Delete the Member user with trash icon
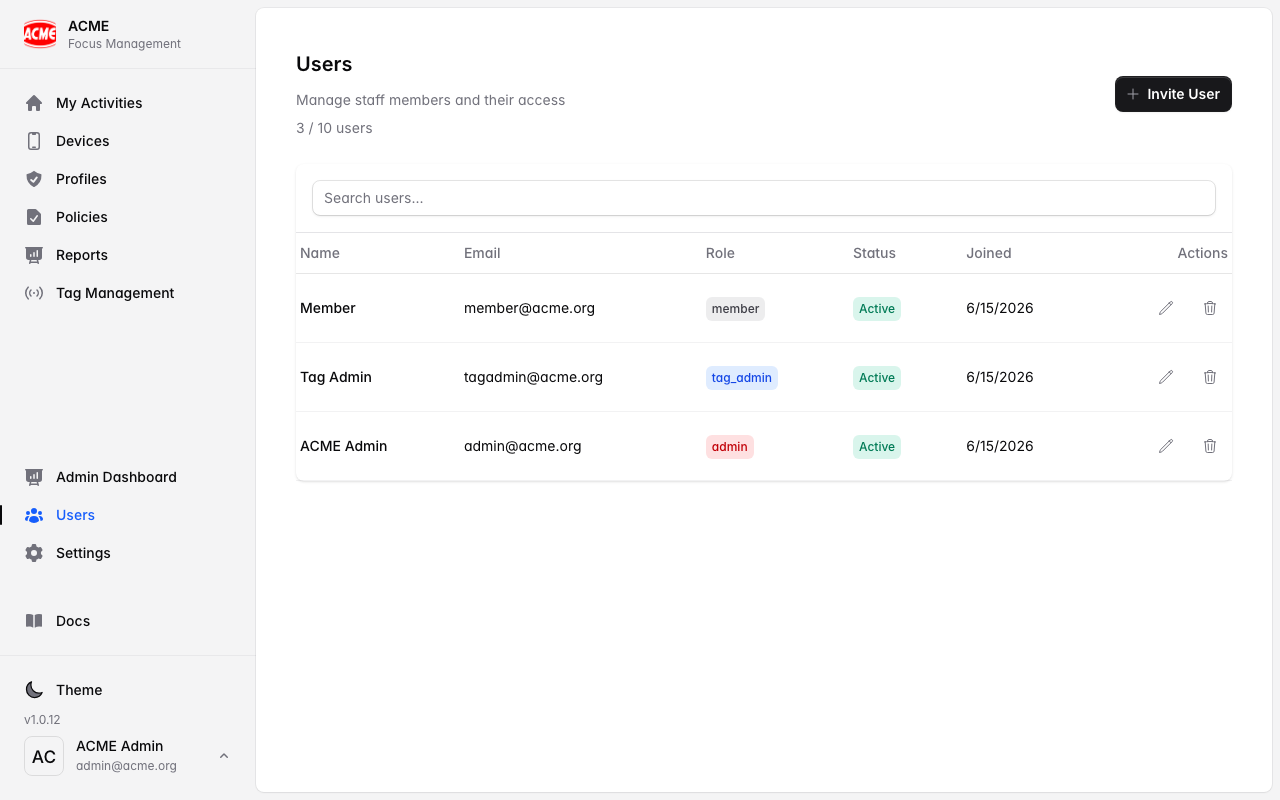Viewport: 1280px width, 800px height. (x=1210, y=308)
